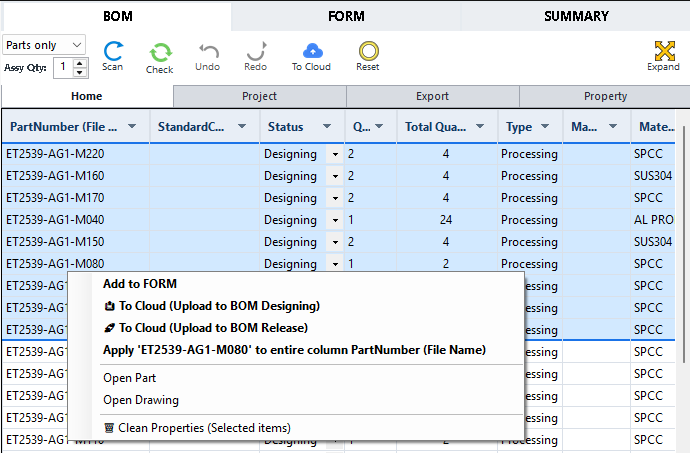The width and height of the screenshot is (690, 453).
Task: Open Ma... column filter arrow
Action: pyautogui.click(x=613, y=127)
